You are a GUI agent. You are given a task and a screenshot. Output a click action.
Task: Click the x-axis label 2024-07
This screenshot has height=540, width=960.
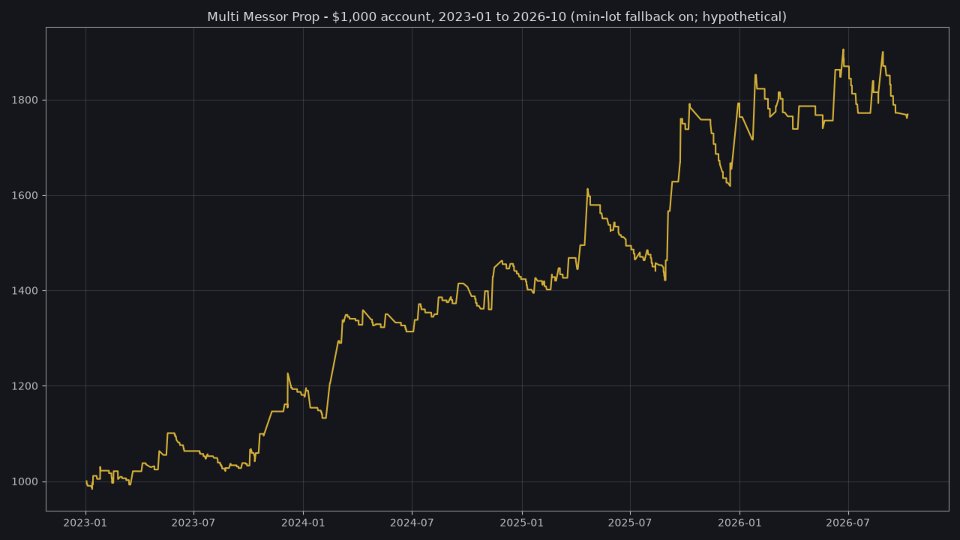pyautogui.click(x=412, y=523)
